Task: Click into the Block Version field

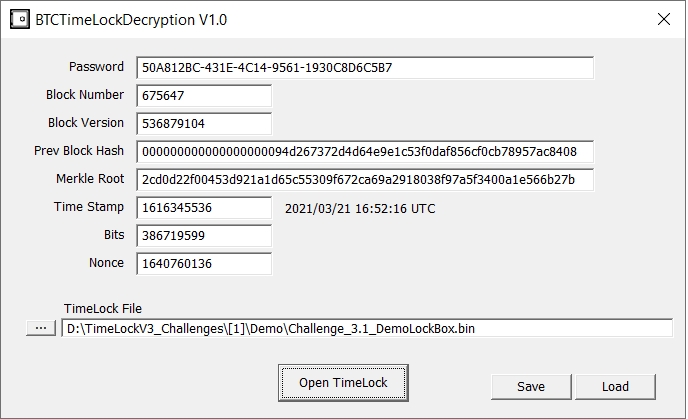Action: 204,124
